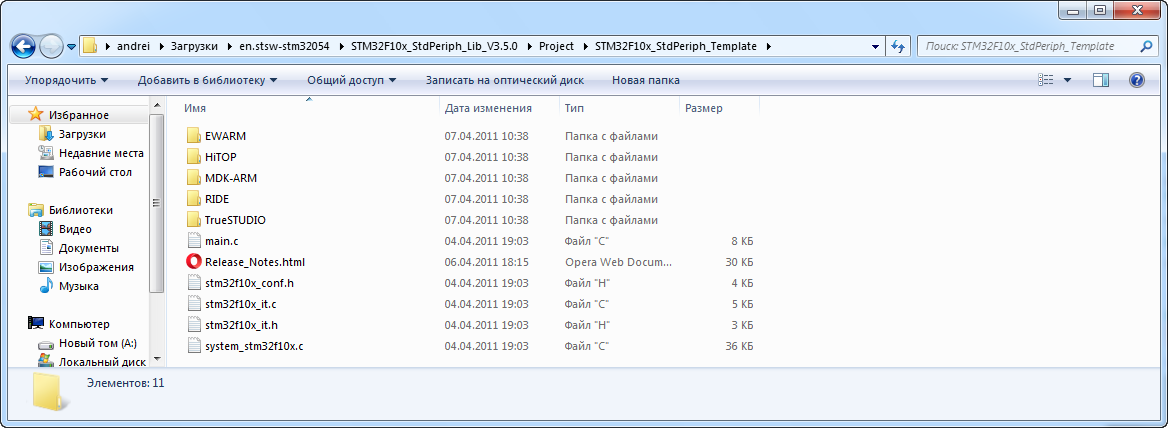The width and height of the screenshot is (1168, 428).
Task: Open the Help question mark icon
Action: coord(1136,80)
